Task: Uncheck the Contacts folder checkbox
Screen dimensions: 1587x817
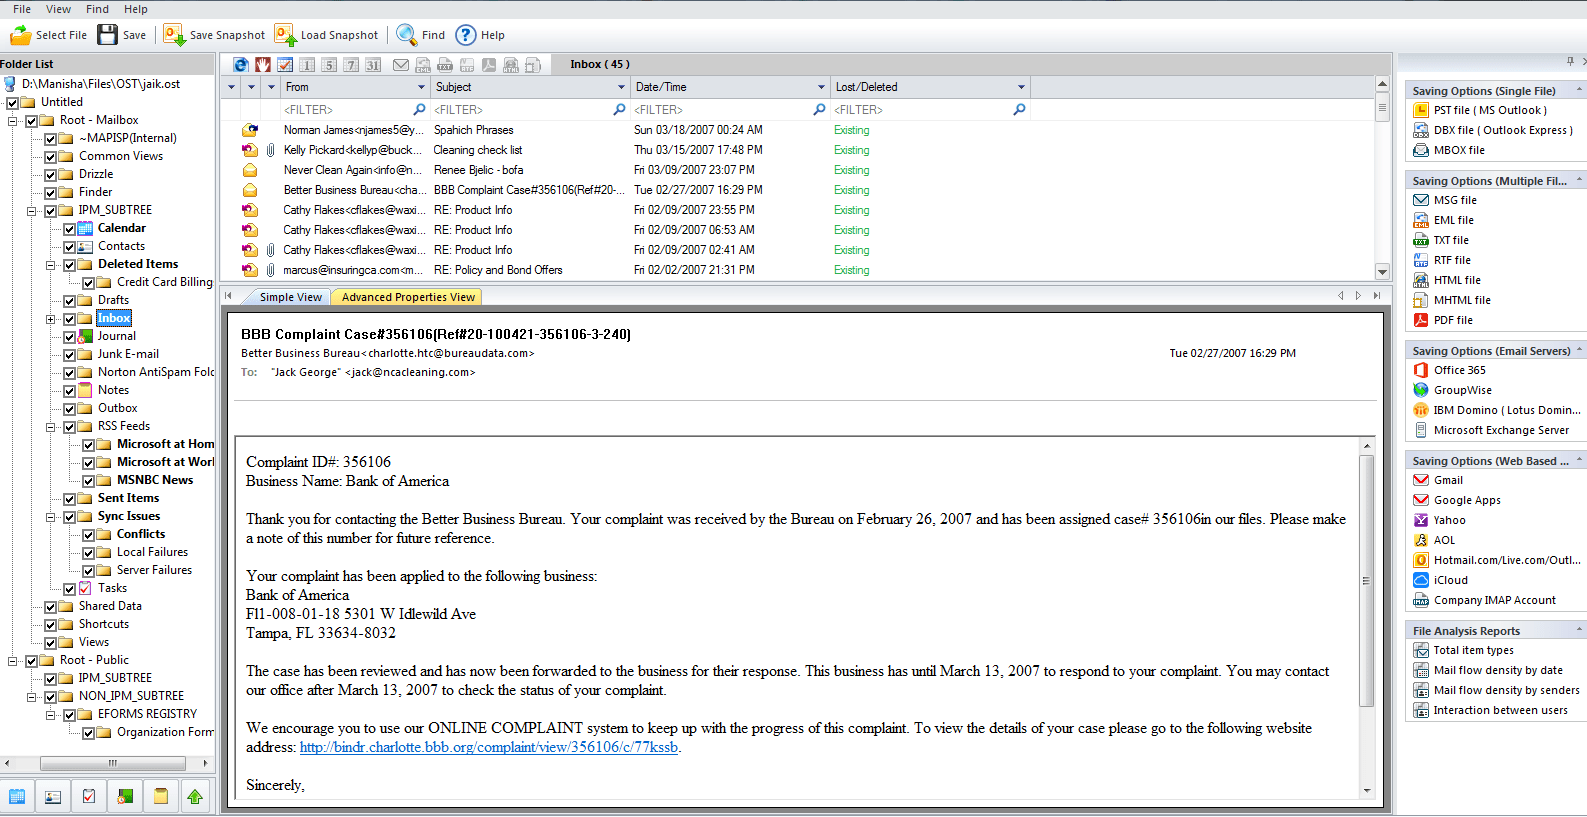Action: (x=70, y=247)
